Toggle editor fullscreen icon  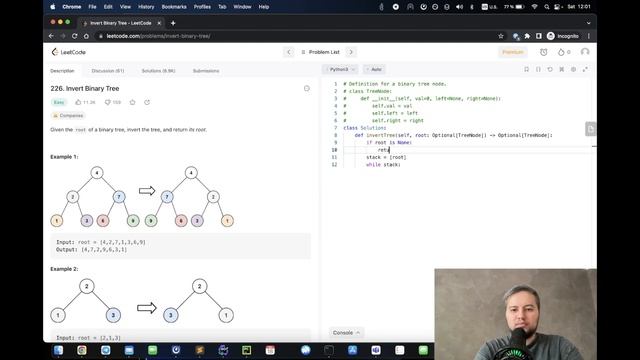(x=585, y=69)
